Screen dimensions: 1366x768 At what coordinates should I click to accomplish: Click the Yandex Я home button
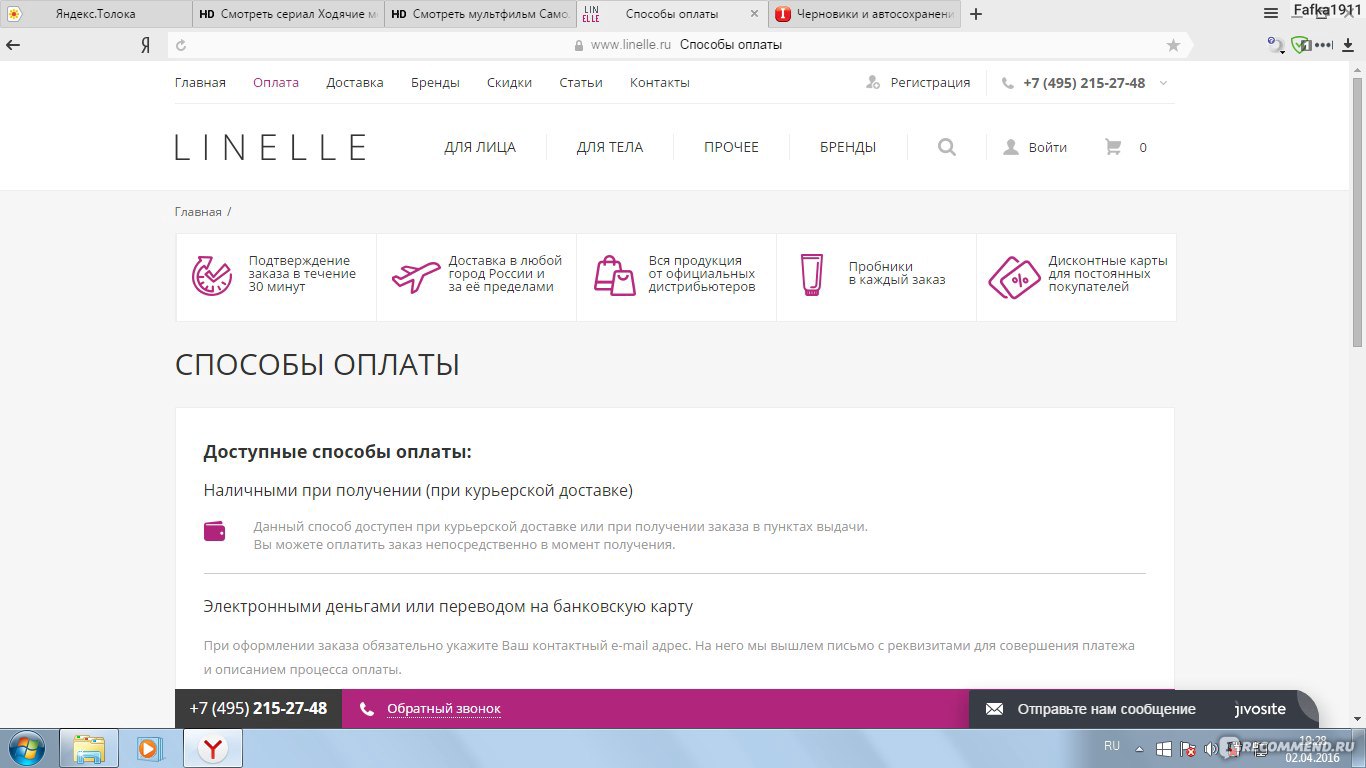[x=145, y=45]
